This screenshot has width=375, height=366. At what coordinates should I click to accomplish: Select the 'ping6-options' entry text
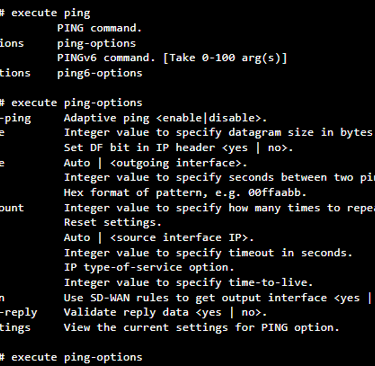click(x=100, y=73)
